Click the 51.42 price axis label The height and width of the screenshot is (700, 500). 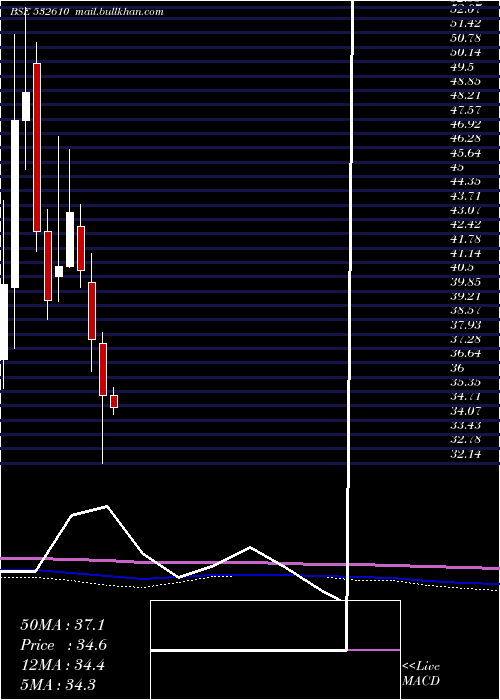tap(466, 24)
